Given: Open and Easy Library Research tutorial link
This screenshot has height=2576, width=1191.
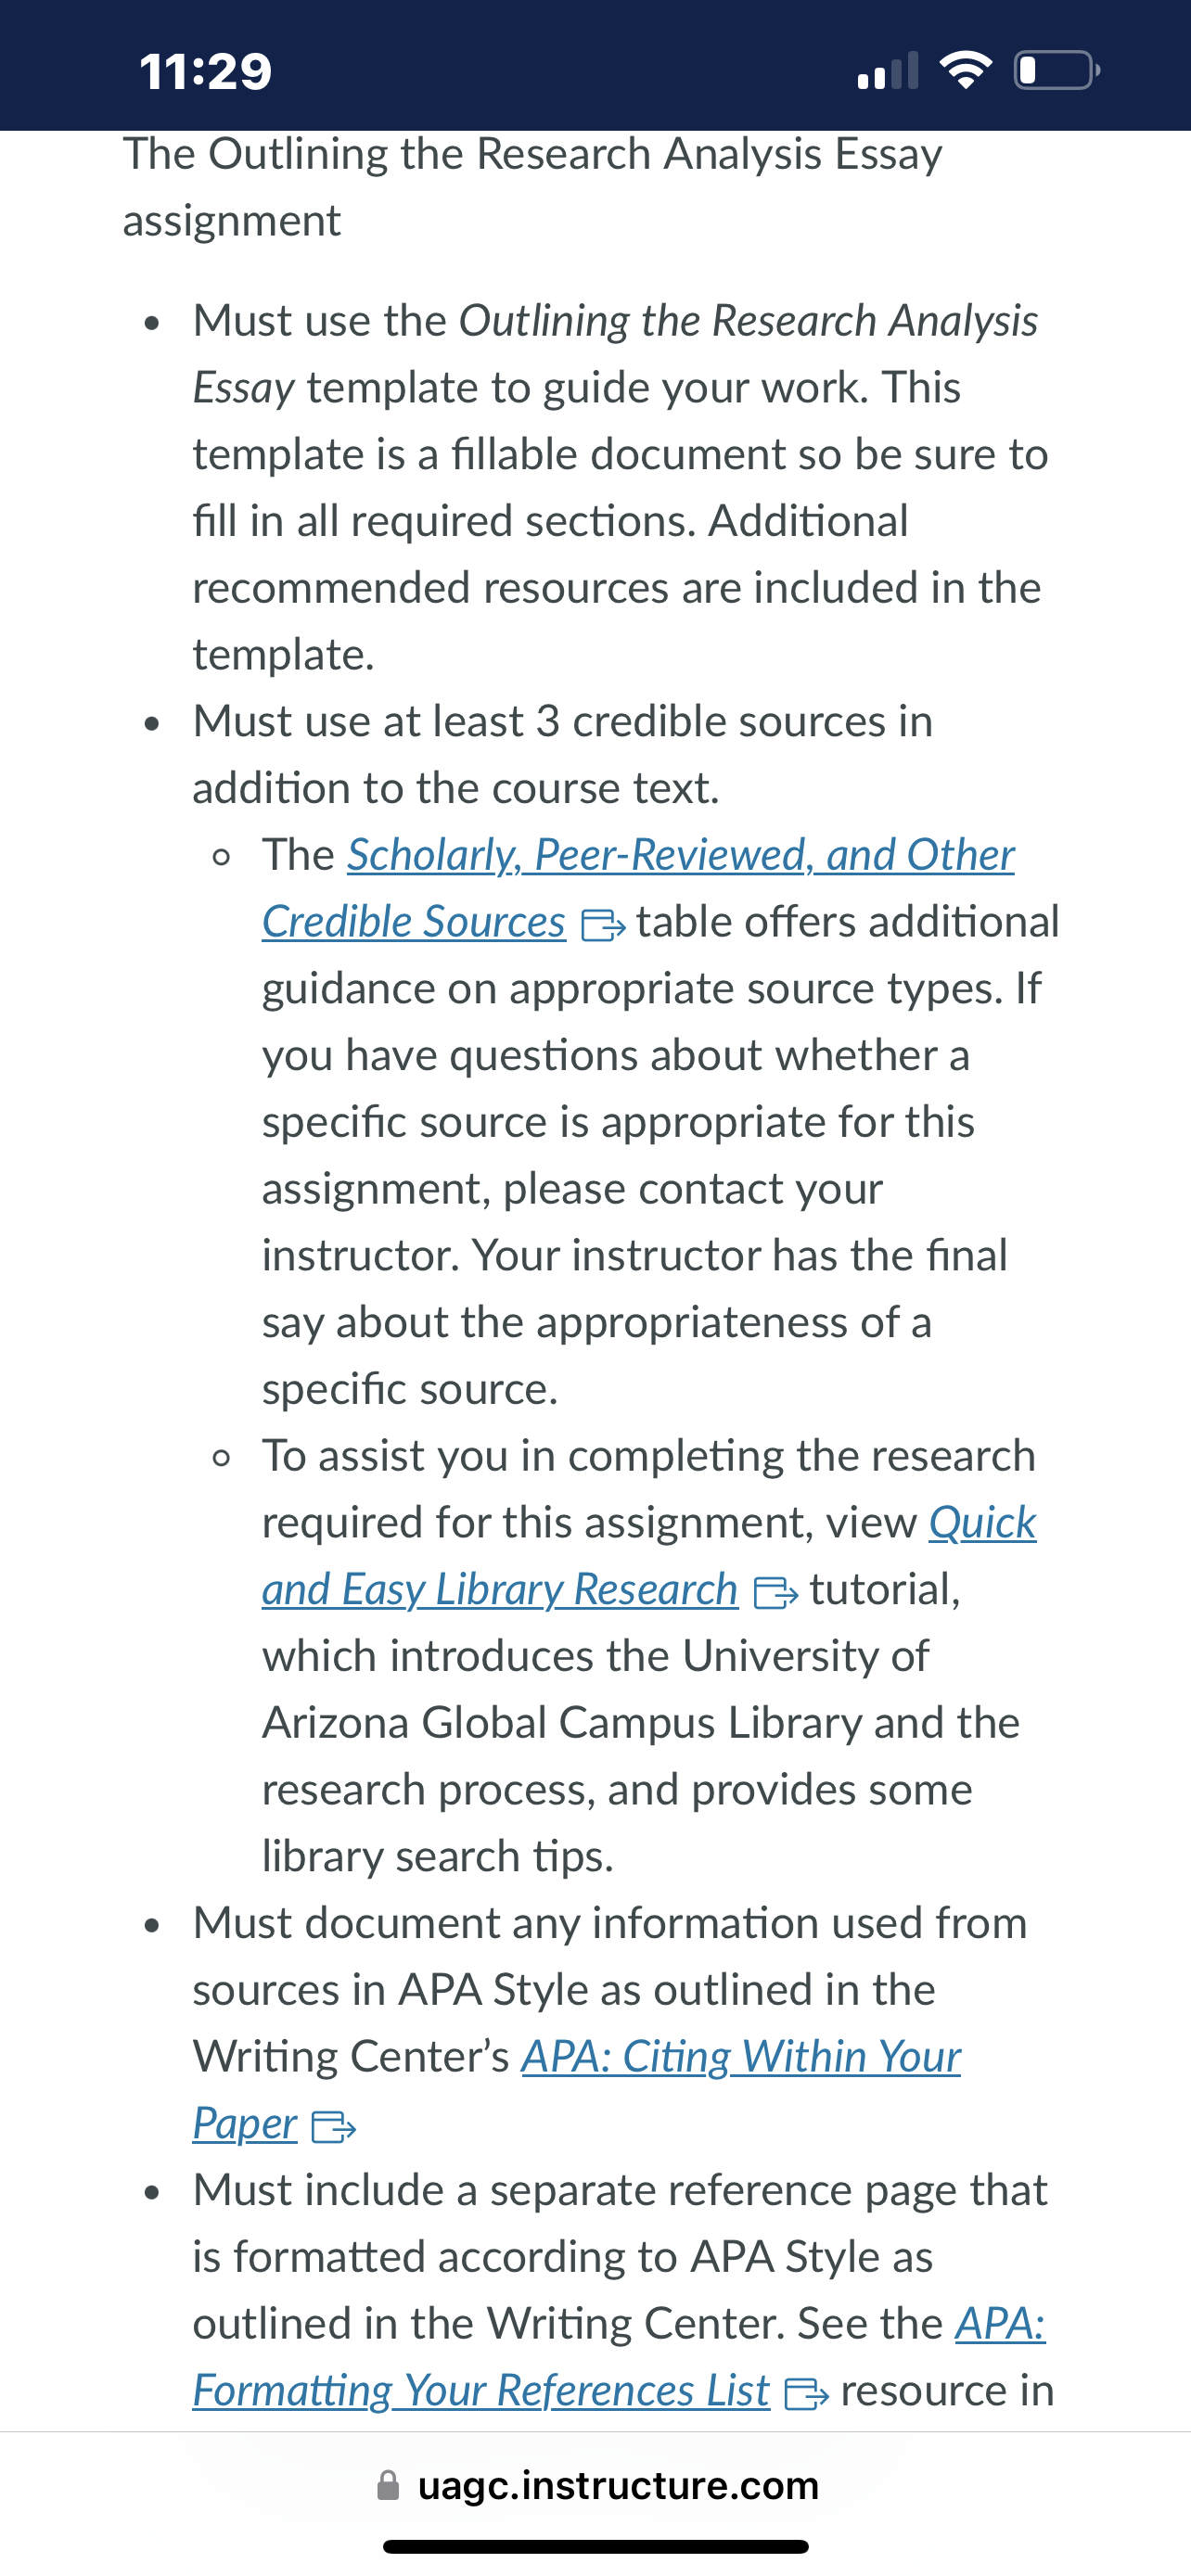Looking at the screenshot, I should click(x=499, y=1590).
